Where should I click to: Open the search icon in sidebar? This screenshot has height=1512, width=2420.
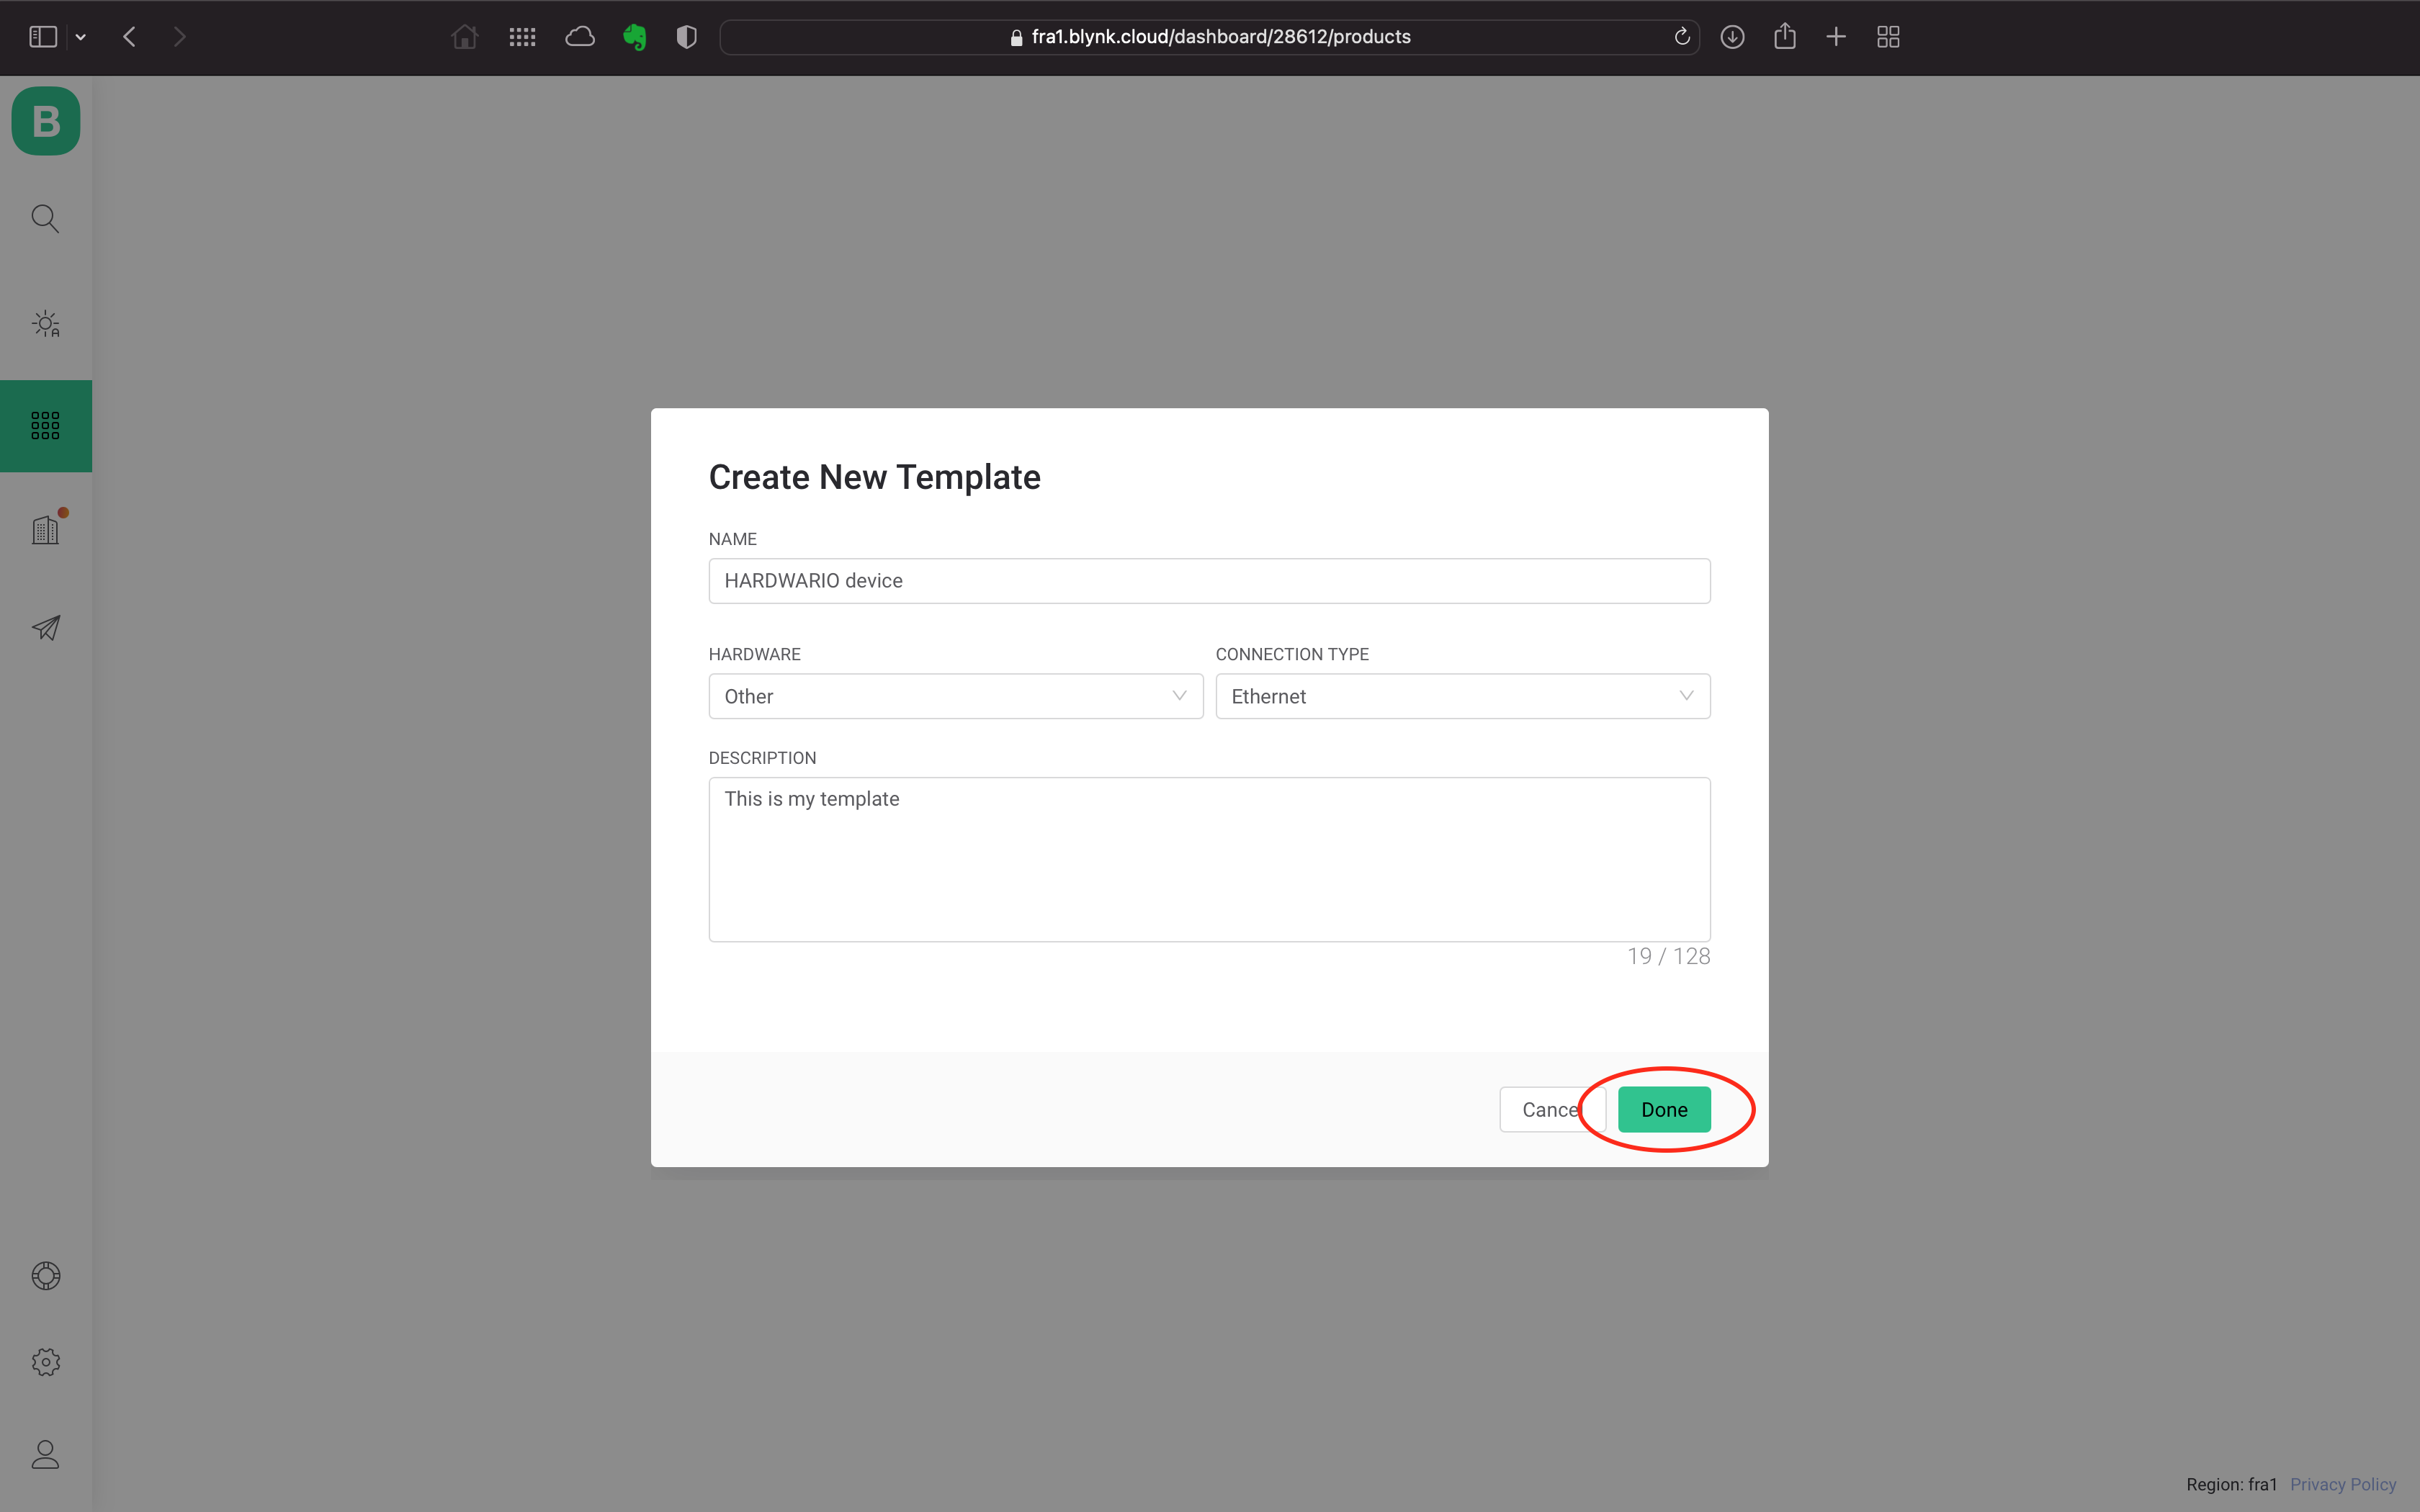click(45, 218)
